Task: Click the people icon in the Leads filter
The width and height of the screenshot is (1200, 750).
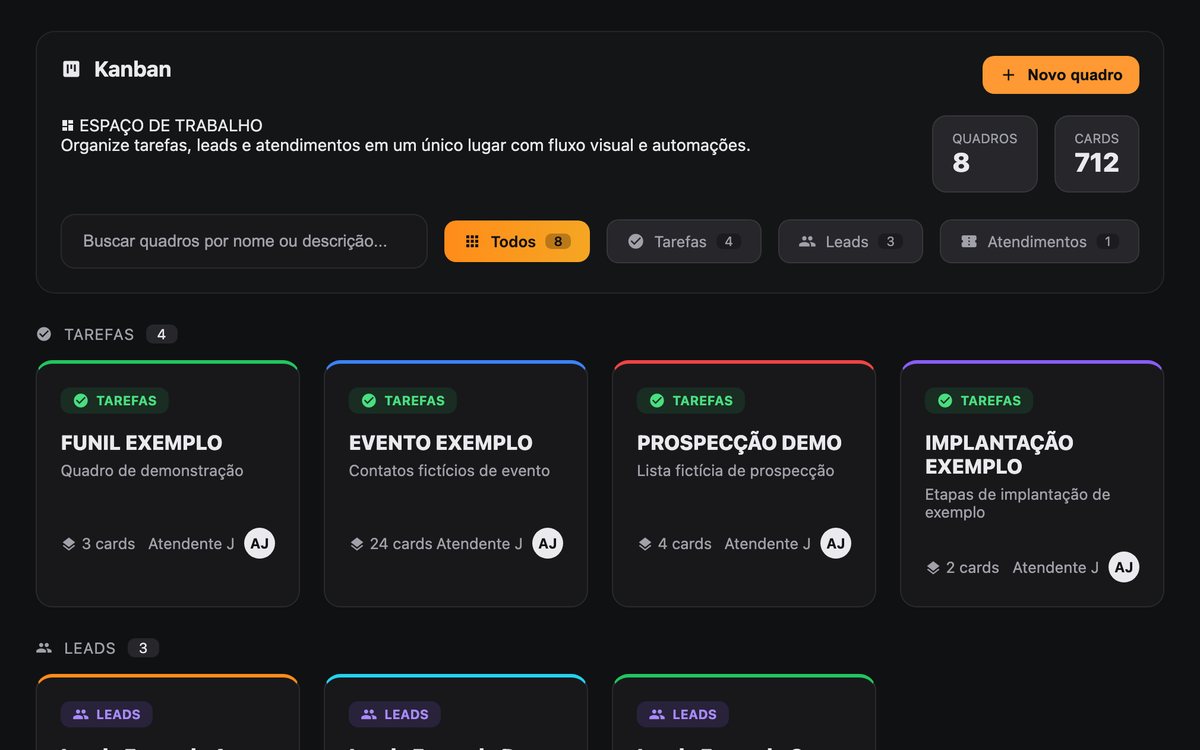Action: click(x=807, y=241)
